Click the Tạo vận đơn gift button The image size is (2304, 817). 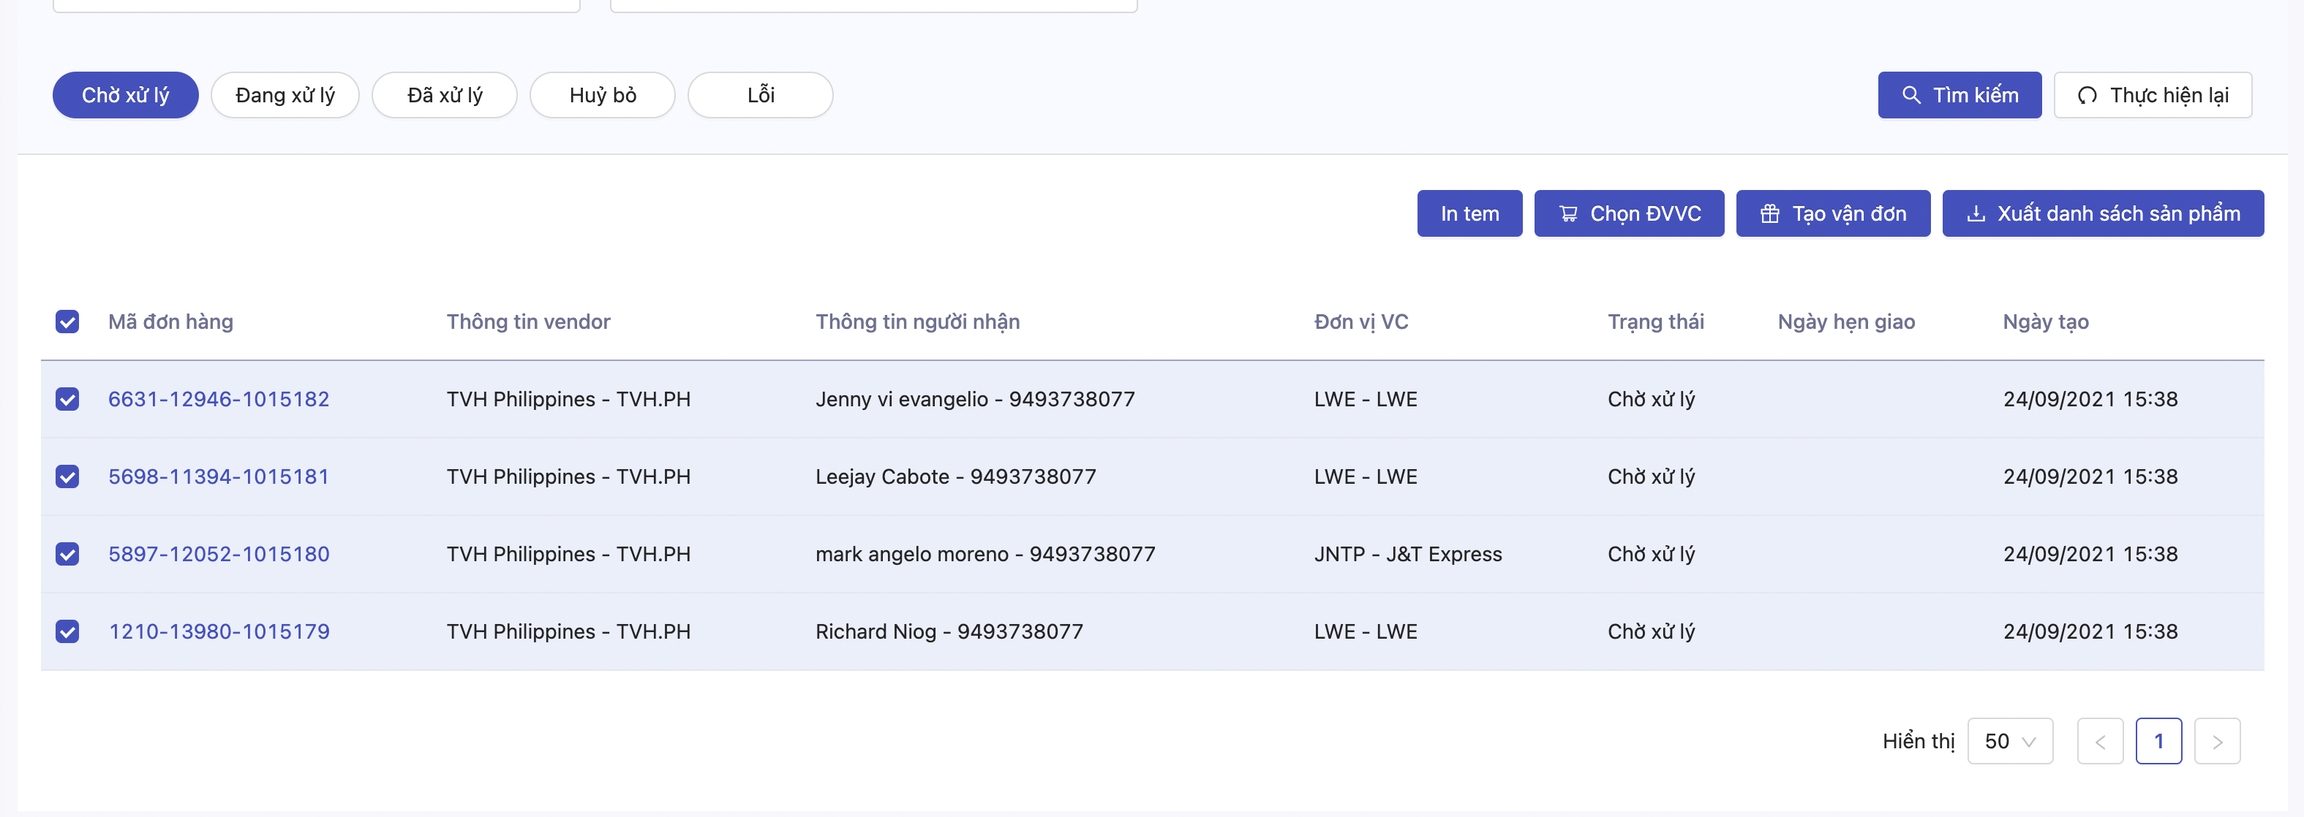click(x=1832, y=213)
